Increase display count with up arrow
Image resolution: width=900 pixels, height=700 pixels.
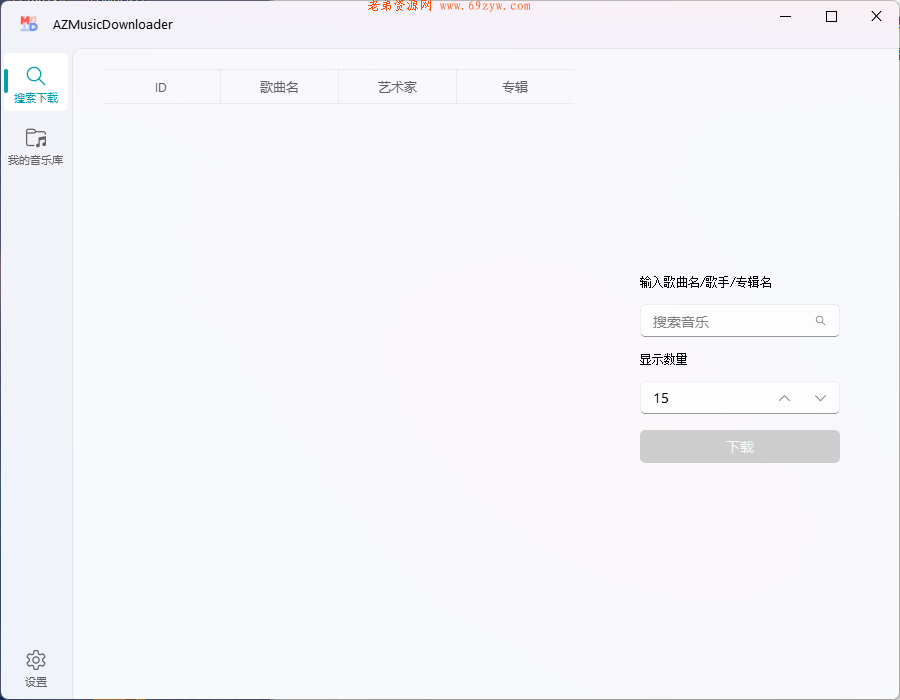[x=784, y=398]
